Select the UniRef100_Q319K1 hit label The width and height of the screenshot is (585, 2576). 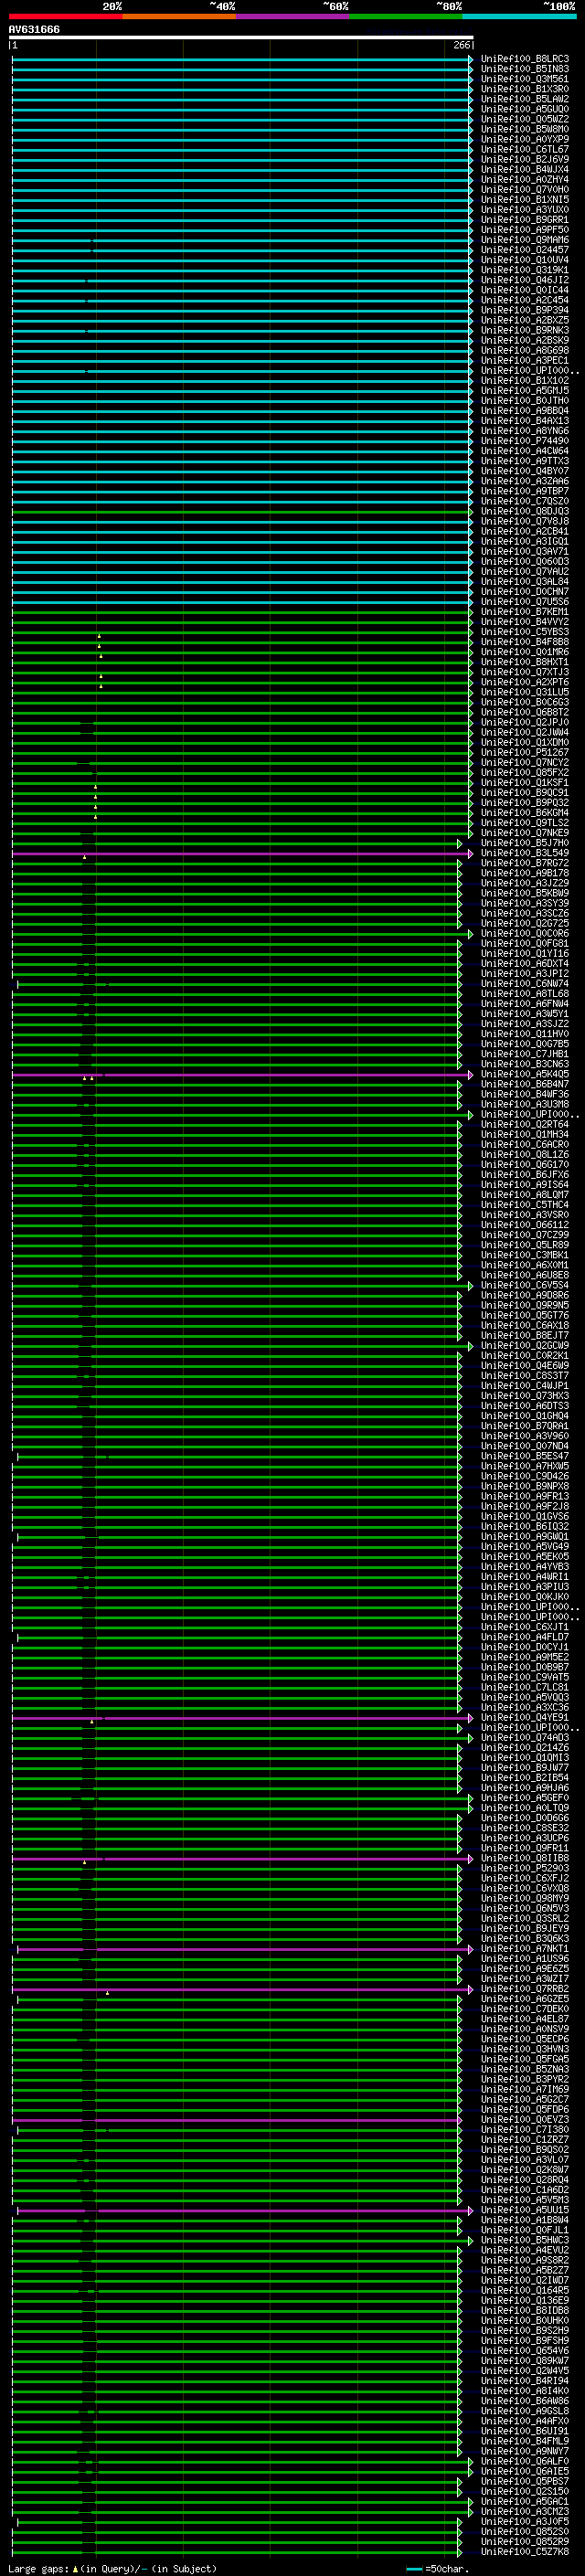pyautogui.click(x=525, y=270)
